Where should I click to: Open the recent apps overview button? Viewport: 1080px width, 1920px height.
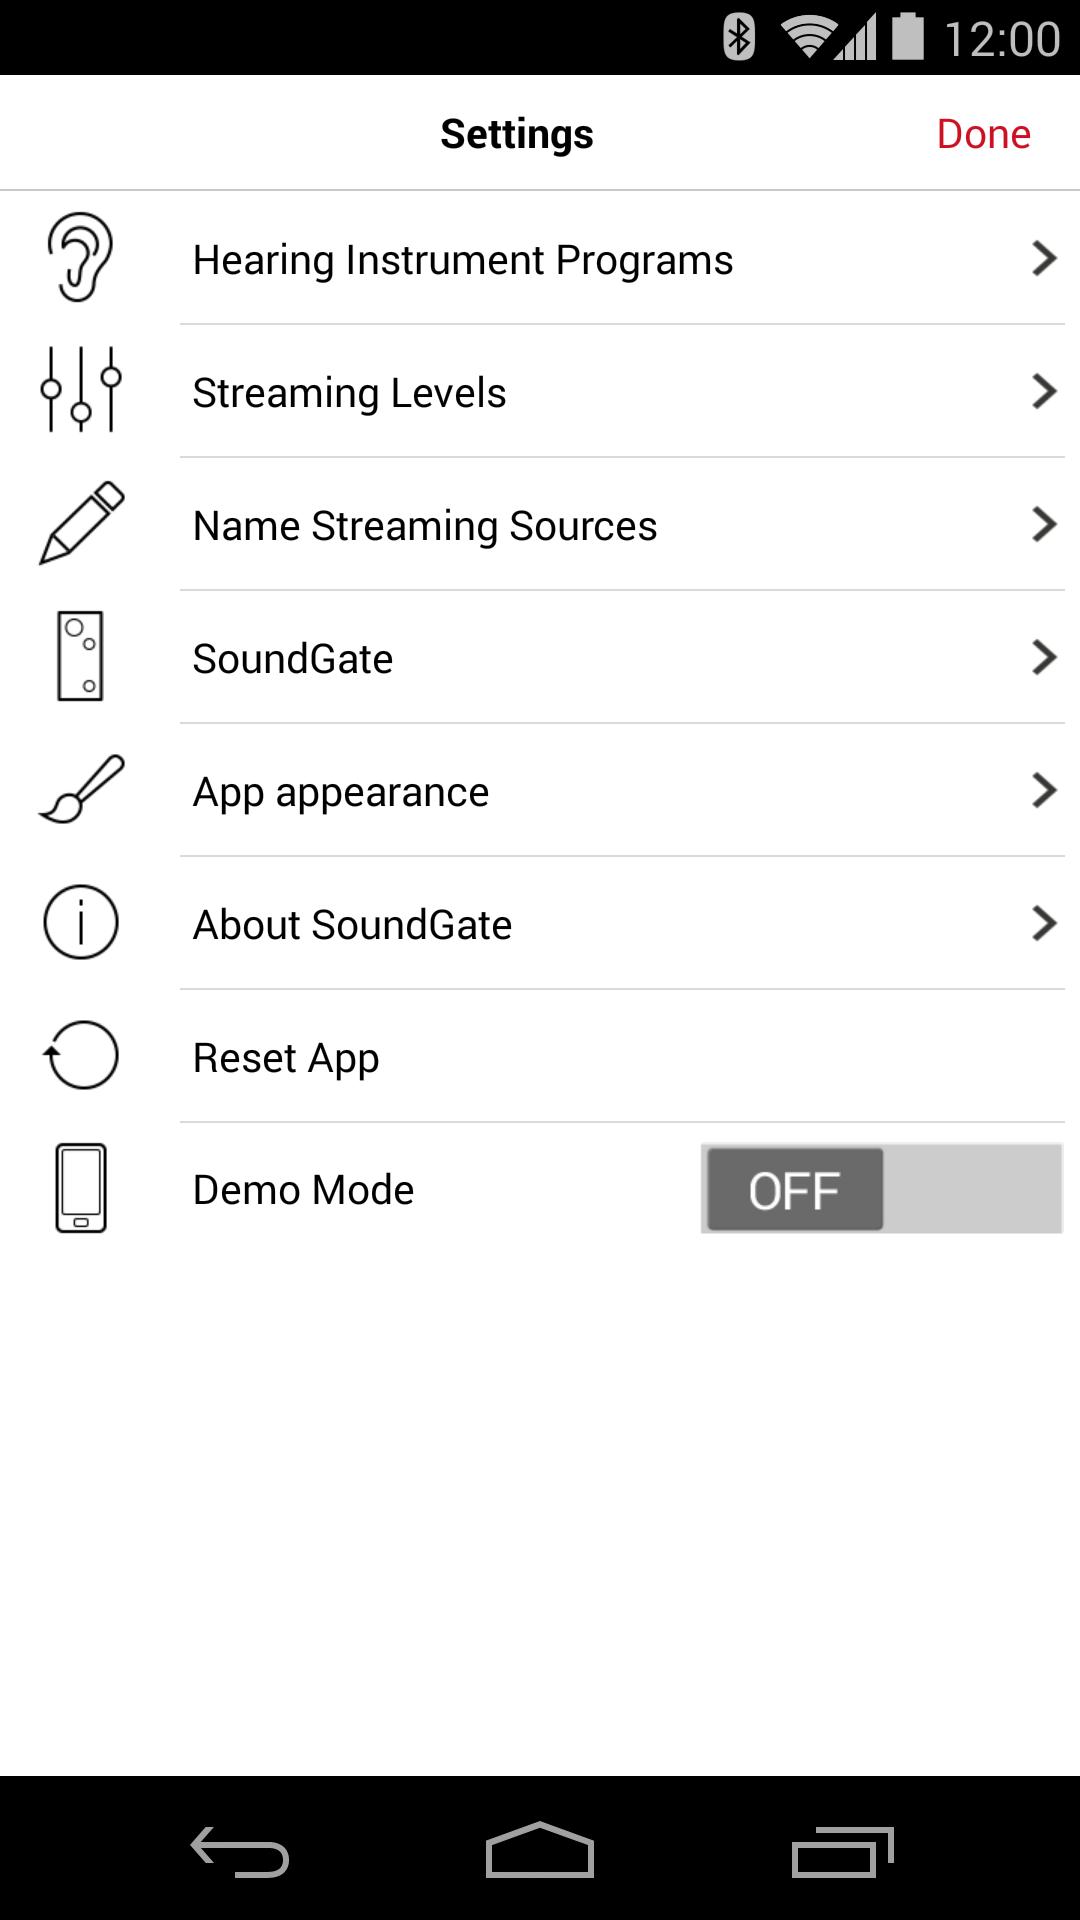point(842,1851)
